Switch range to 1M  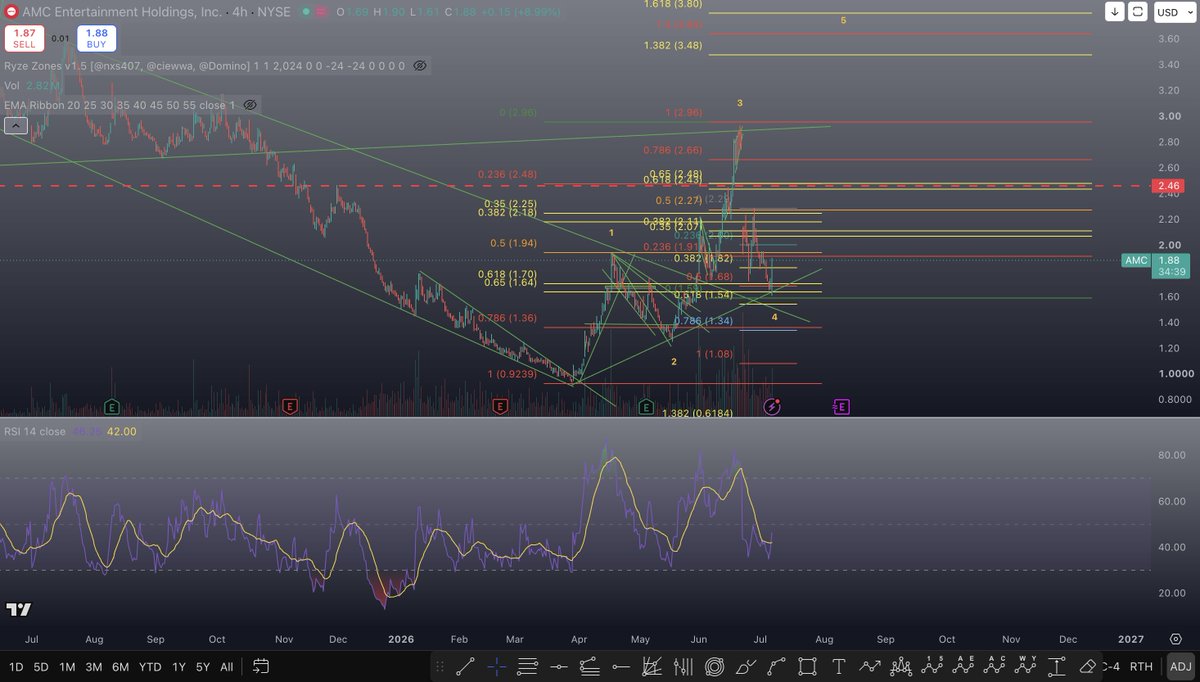coord(68,666)
